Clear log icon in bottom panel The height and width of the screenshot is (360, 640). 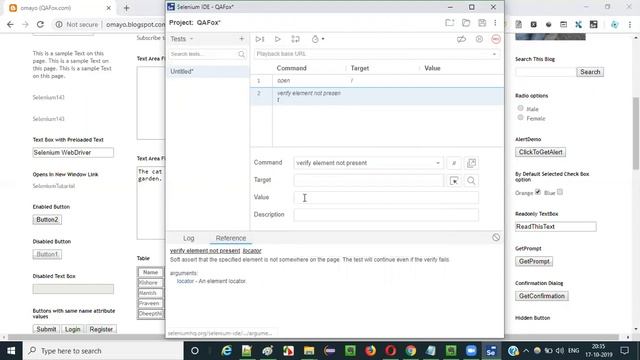496,238
